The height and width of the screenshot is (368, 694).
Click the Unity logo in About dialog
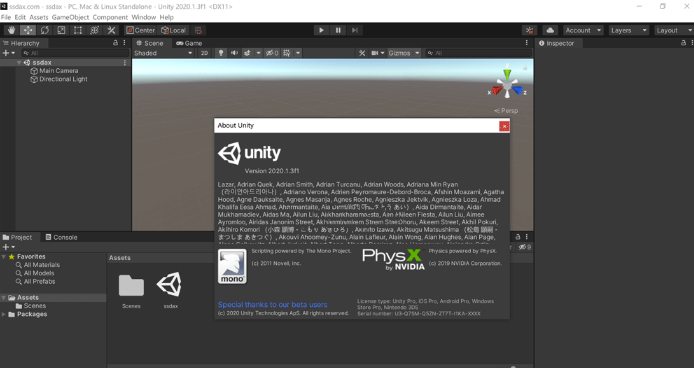(x=250, y=153)
